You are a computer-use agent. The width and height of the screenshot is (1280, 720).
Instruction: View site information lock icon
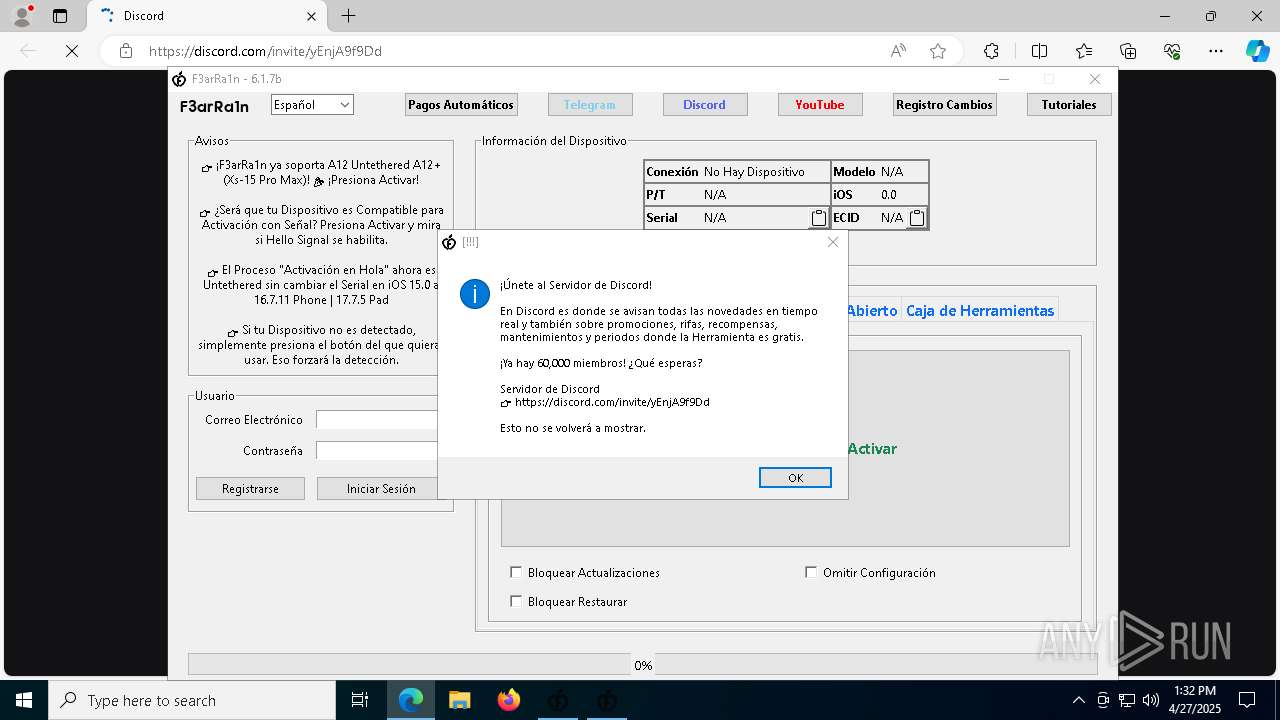pyautogui.click(x=125, y=51)
